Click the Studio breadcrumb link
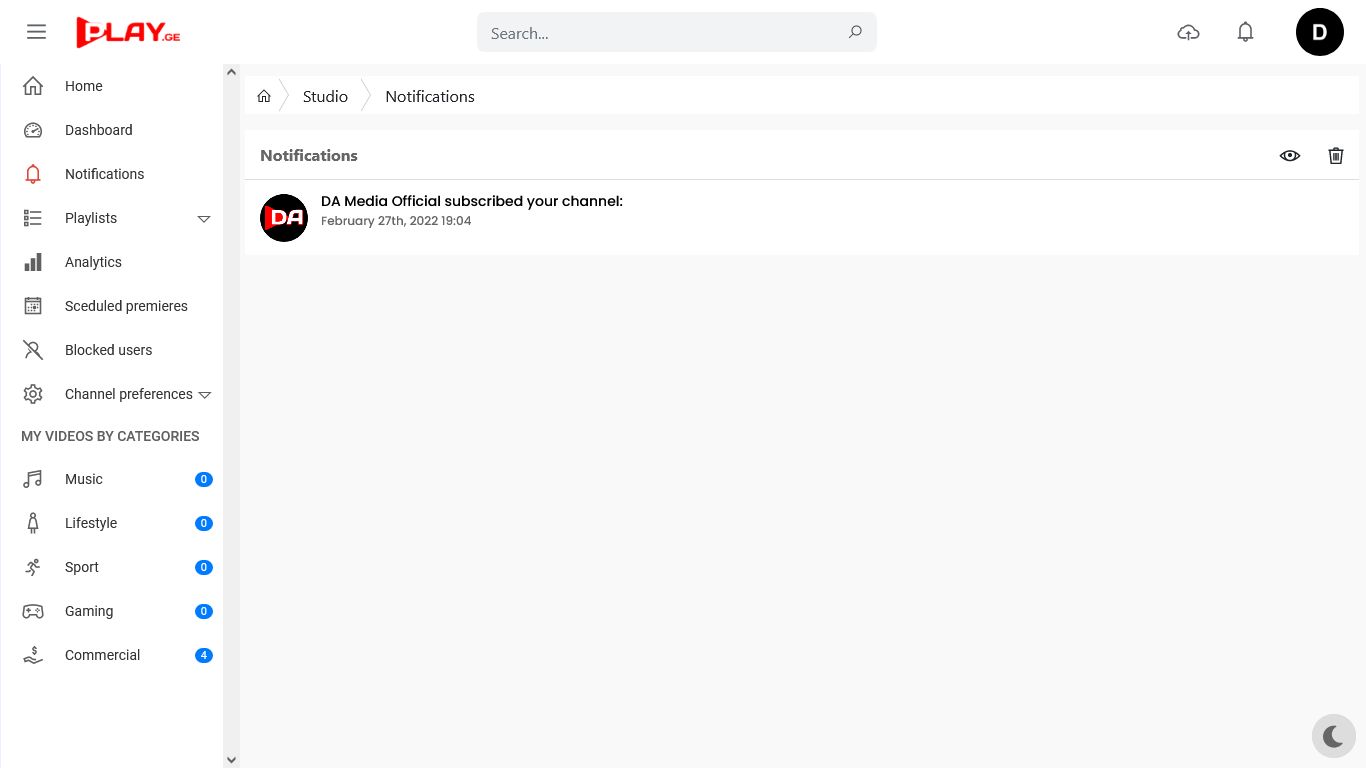 point(325,96)
